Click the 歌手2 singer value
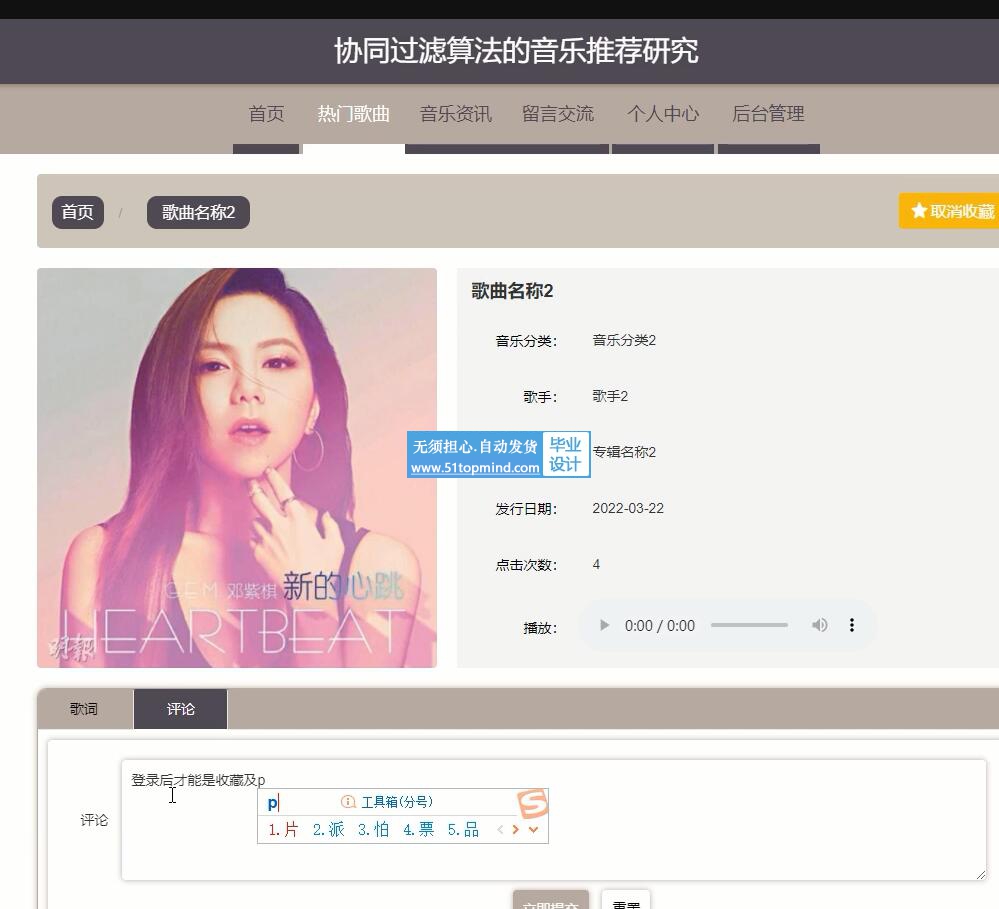 (610, 396)
